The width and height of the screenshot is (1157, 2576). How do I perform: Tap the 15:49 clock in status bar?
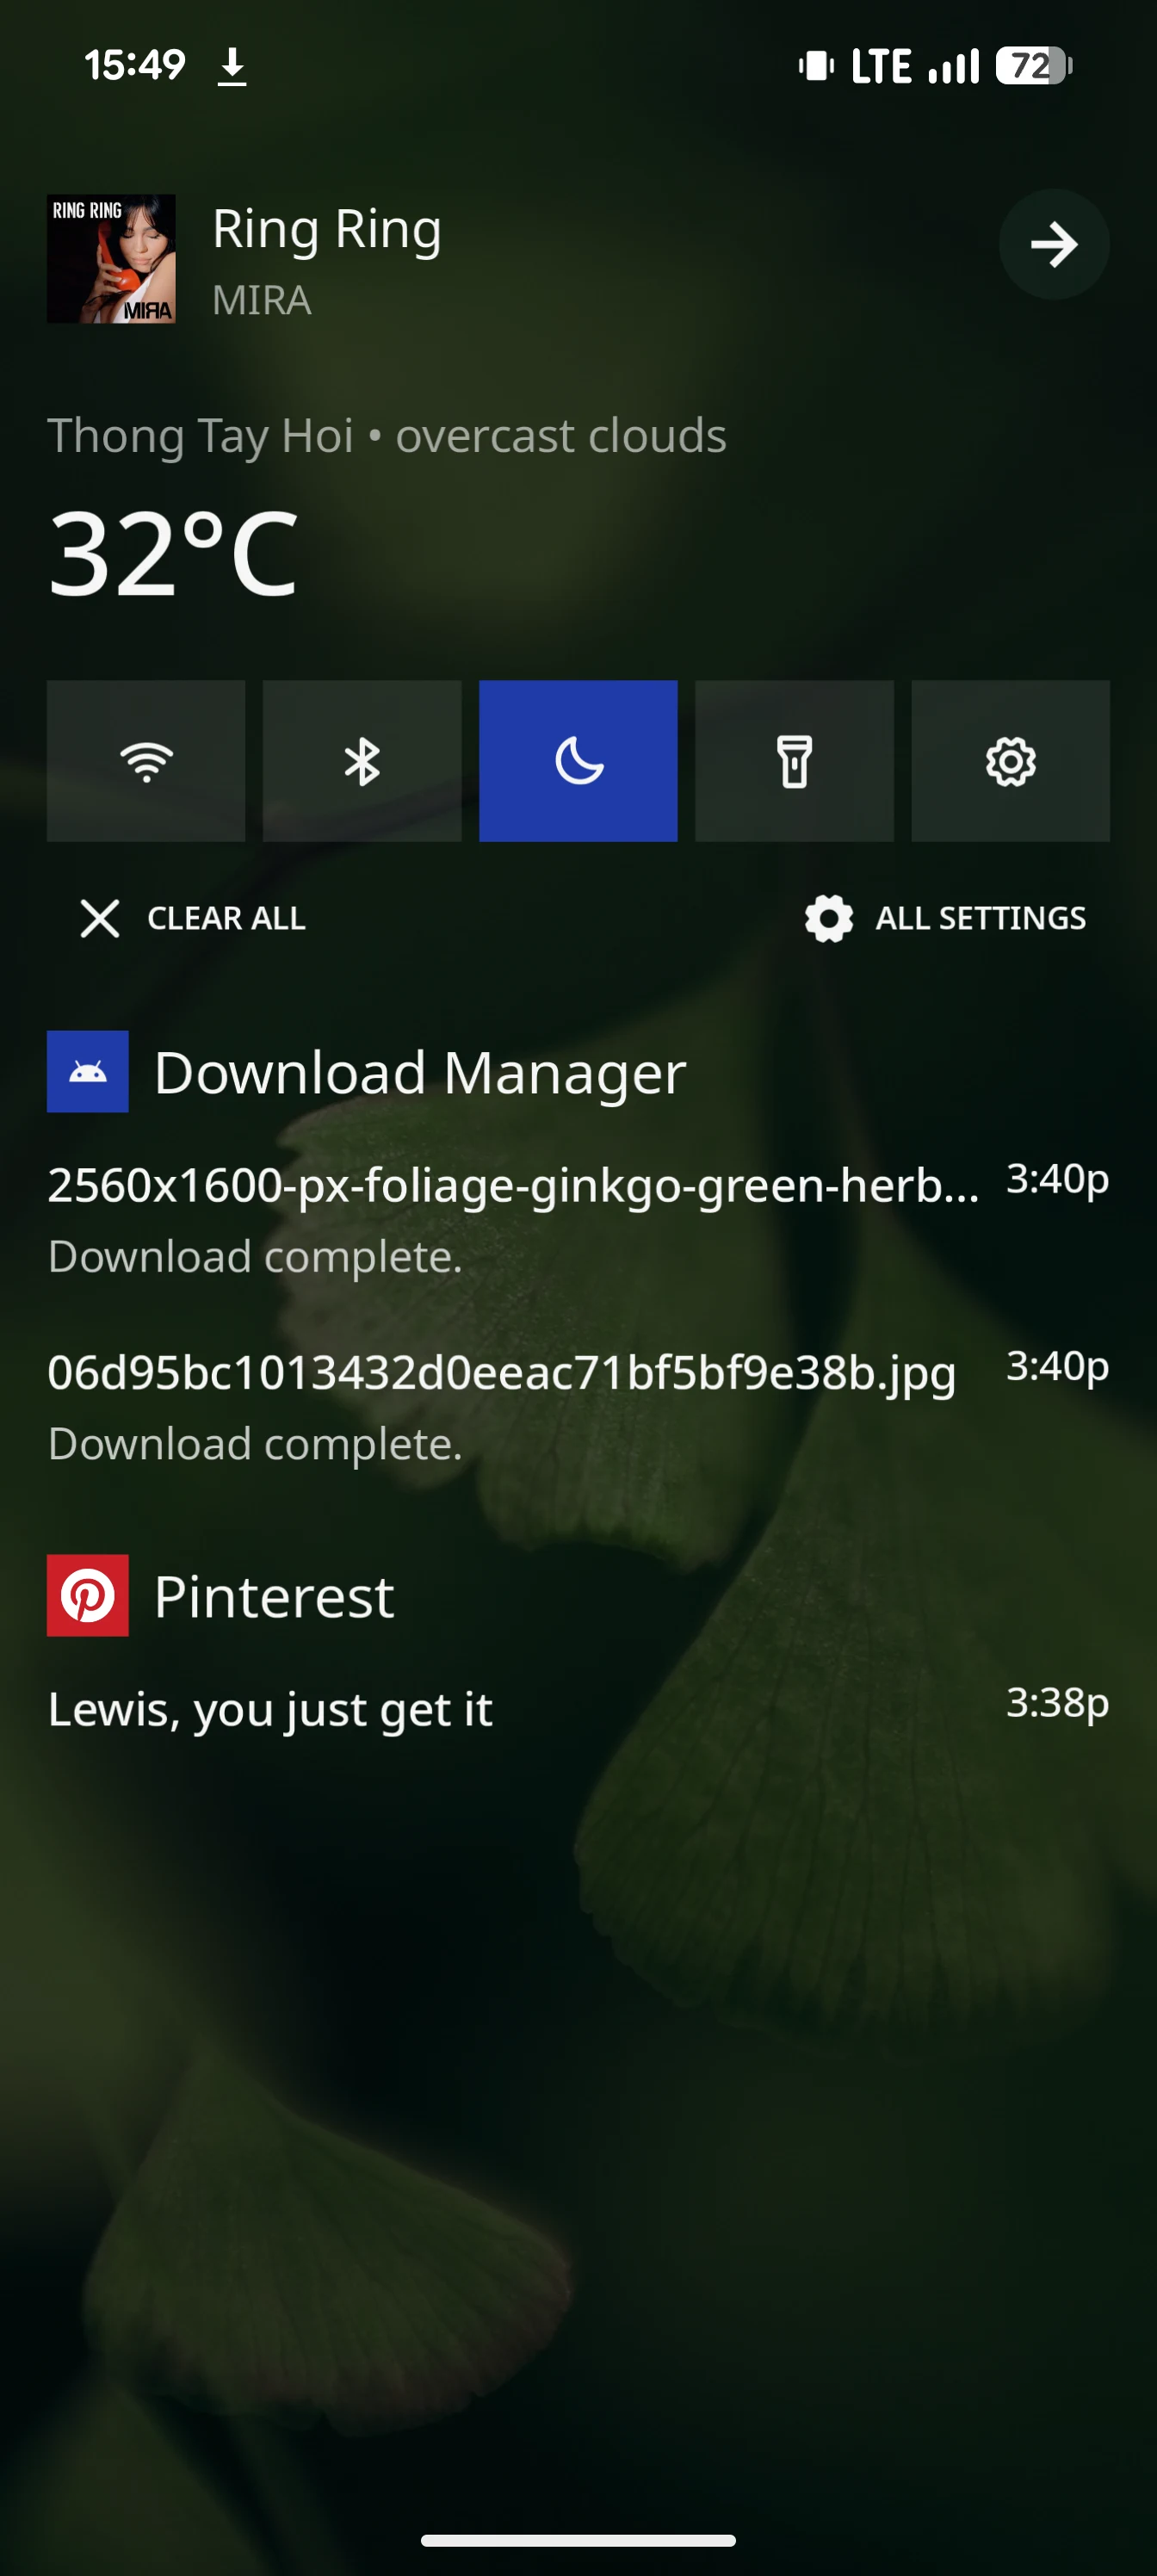pos(135,65)
